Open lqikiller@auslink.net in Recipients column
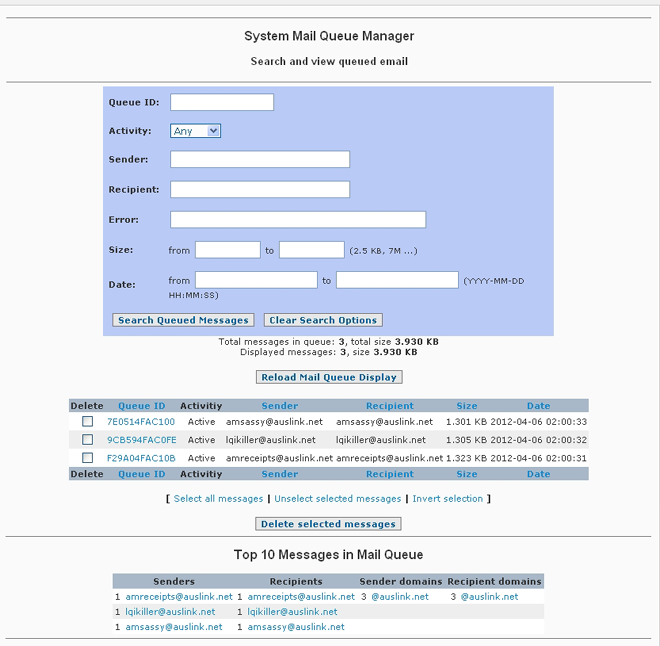Viewport: 660px width, 646px height. point(292,612)
